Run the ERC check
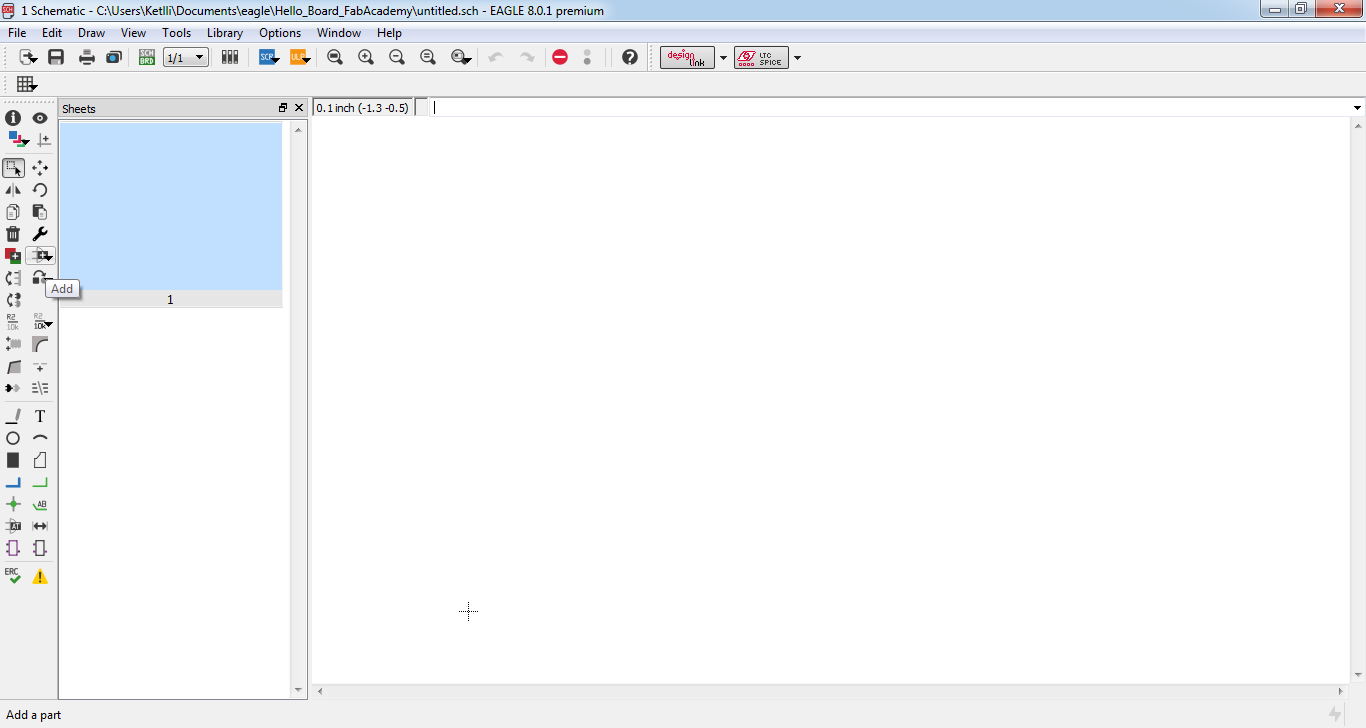 (13, 576)
